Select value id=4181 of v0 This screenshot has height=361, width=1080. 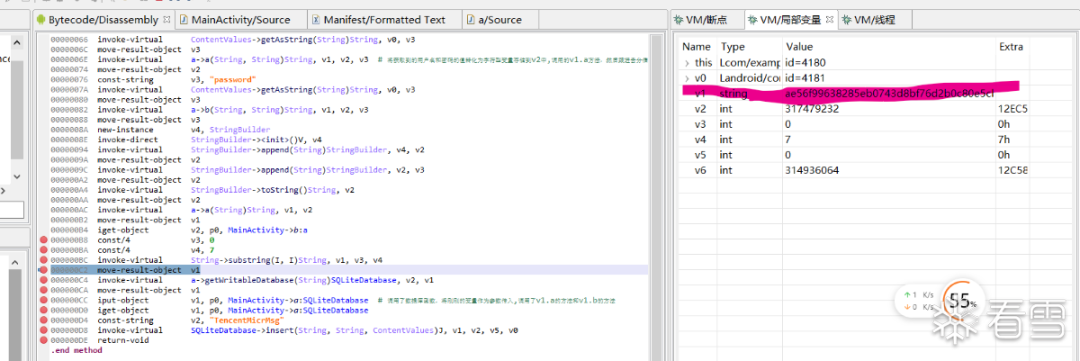[x=805, y=78]
